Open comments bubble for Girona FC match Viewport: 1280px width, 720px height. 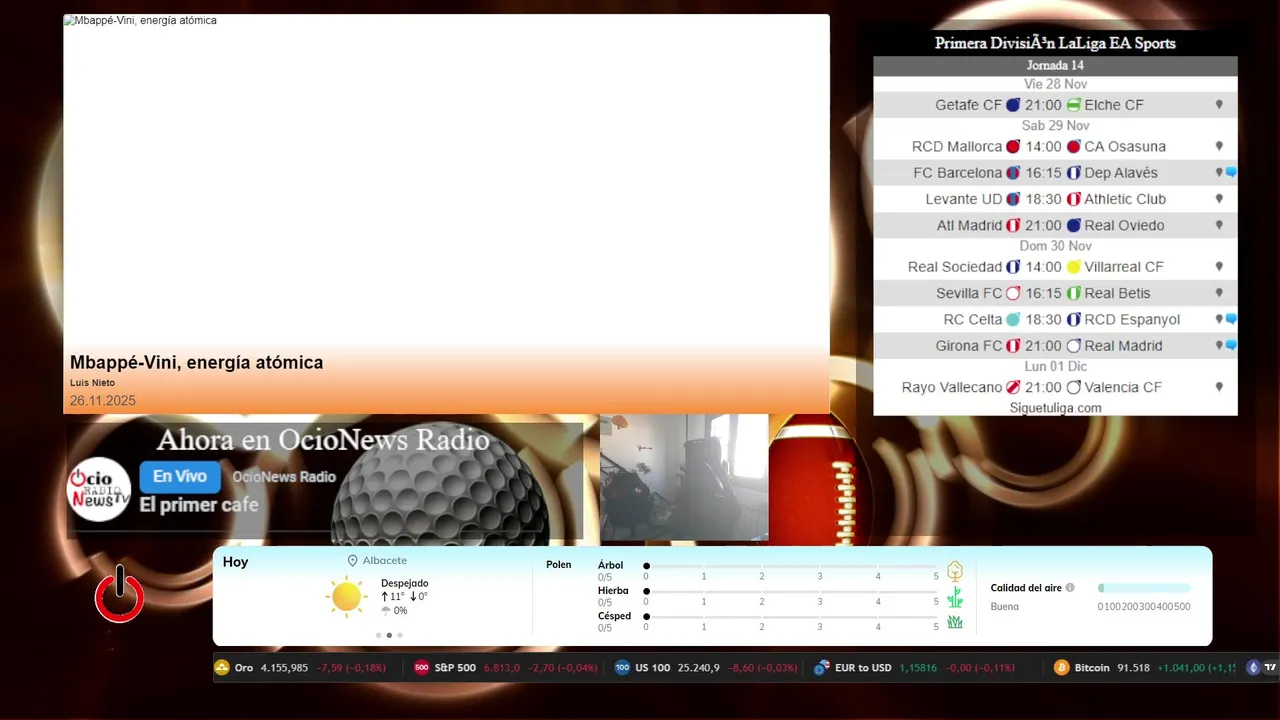pos(1231,345)
